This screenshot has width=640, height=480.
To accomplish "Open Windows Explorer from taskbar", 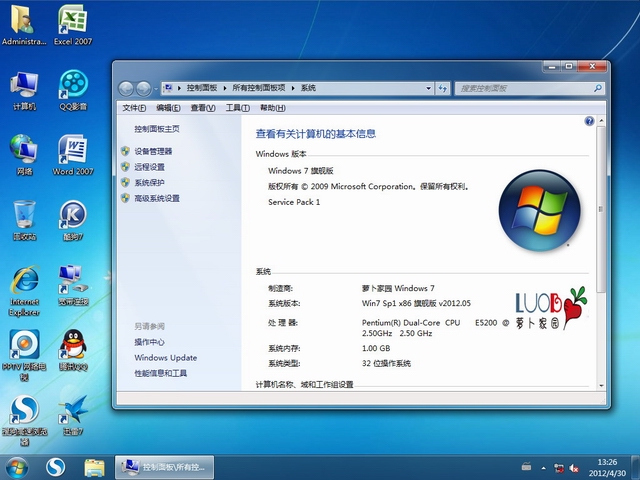I will coord(94,468).
